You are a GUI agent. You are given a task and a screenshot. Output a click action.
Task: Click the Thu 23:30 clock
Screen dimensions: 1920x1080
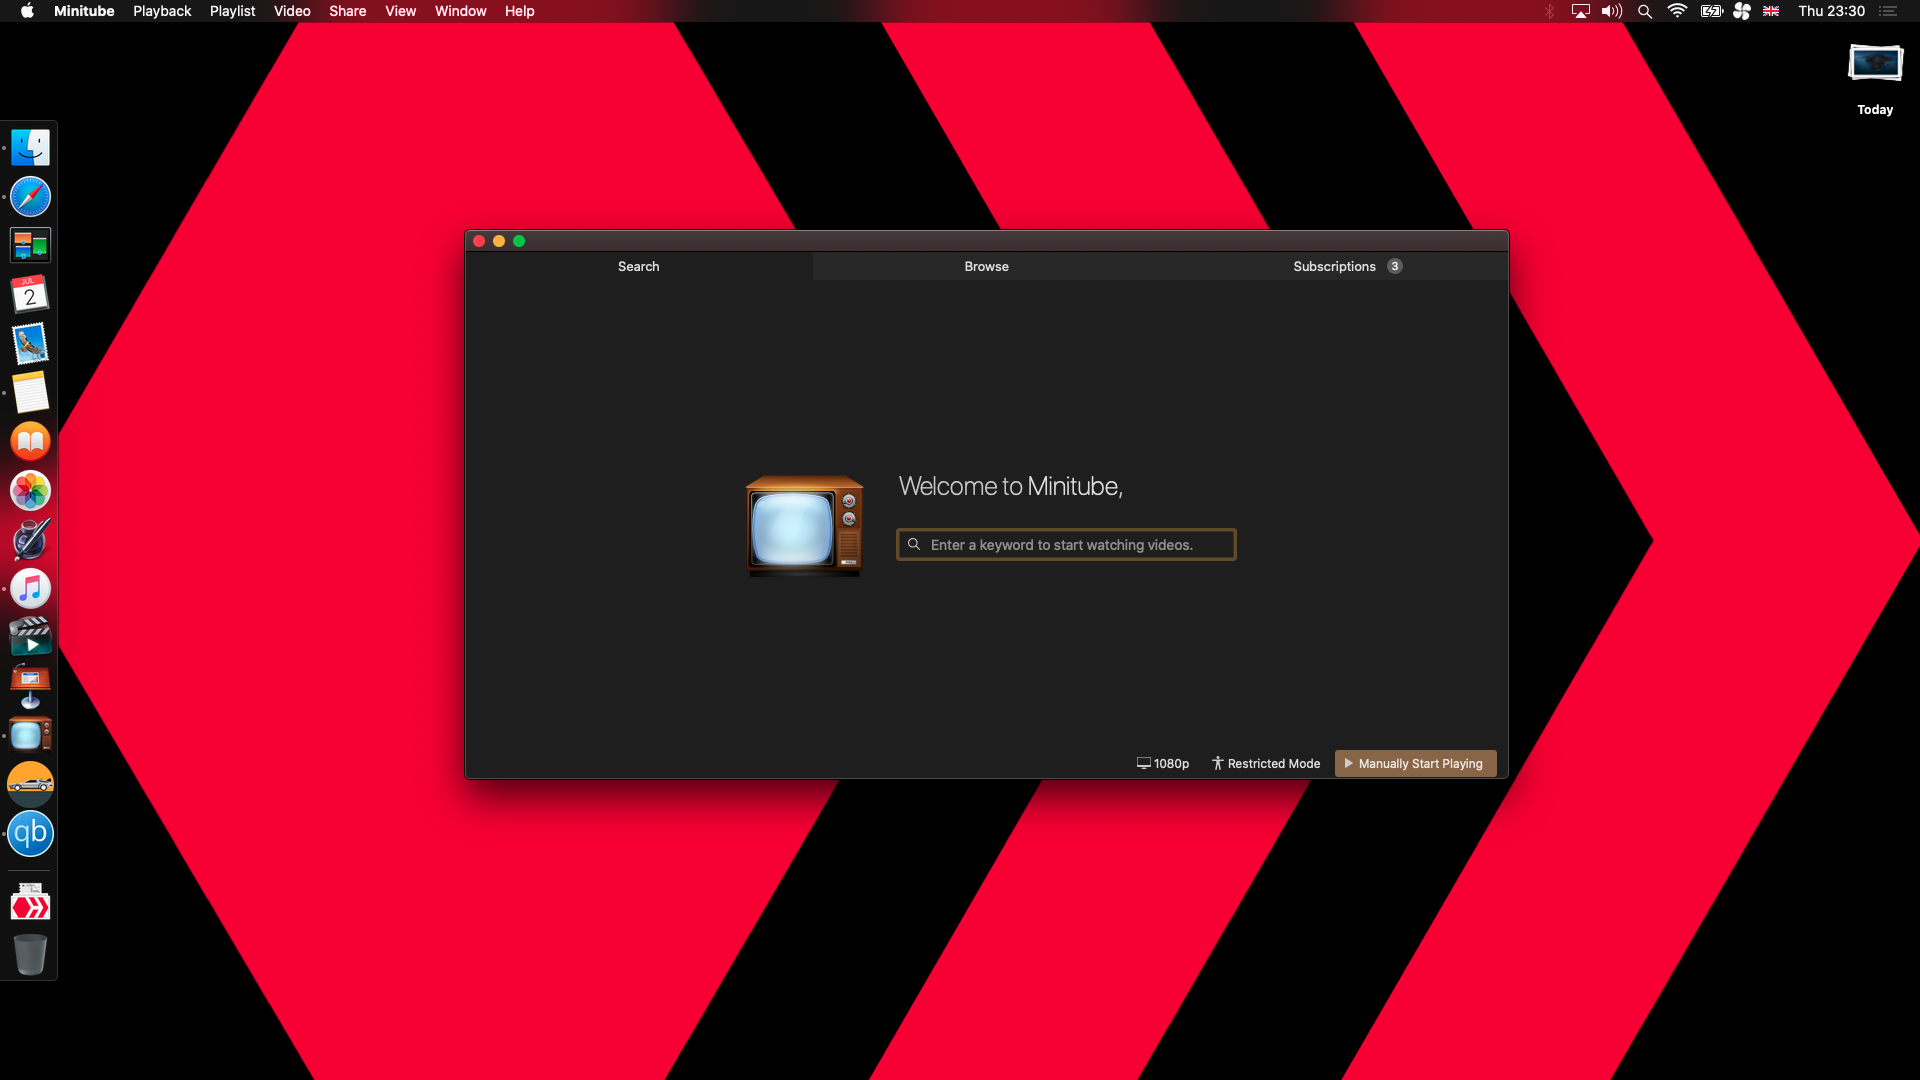pos(1832,11)
